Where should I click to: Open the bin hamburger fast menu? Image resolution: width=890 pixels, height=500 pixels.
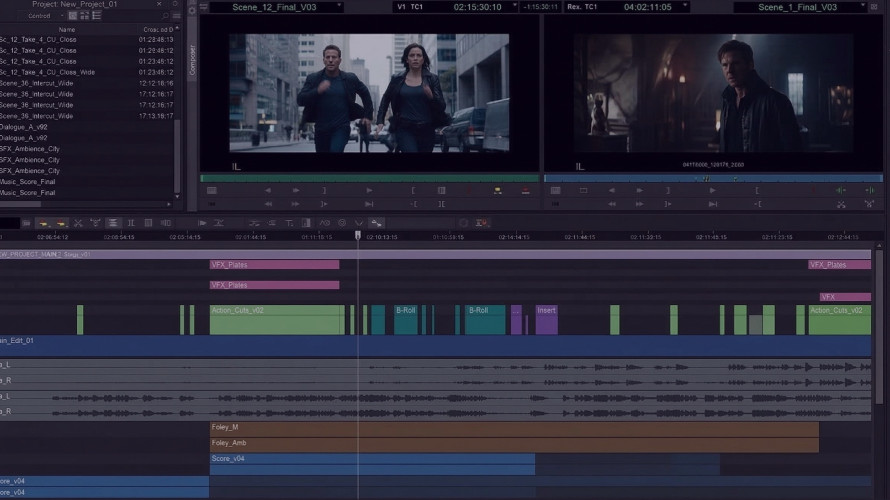coord(176,16)
